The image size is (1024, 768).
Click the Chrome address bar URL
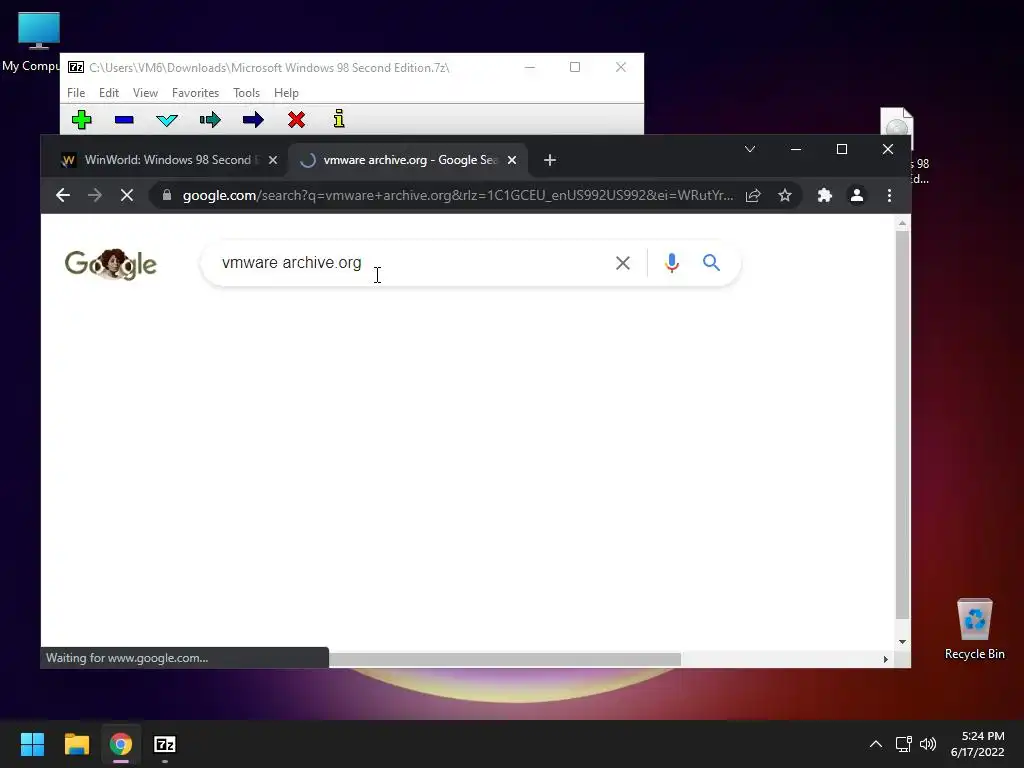click(x=457, y=195)
